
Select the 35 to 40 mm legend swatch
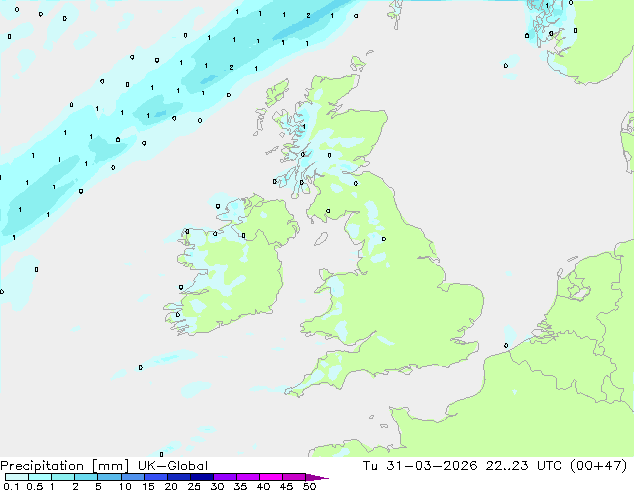(x=248, y=477)
